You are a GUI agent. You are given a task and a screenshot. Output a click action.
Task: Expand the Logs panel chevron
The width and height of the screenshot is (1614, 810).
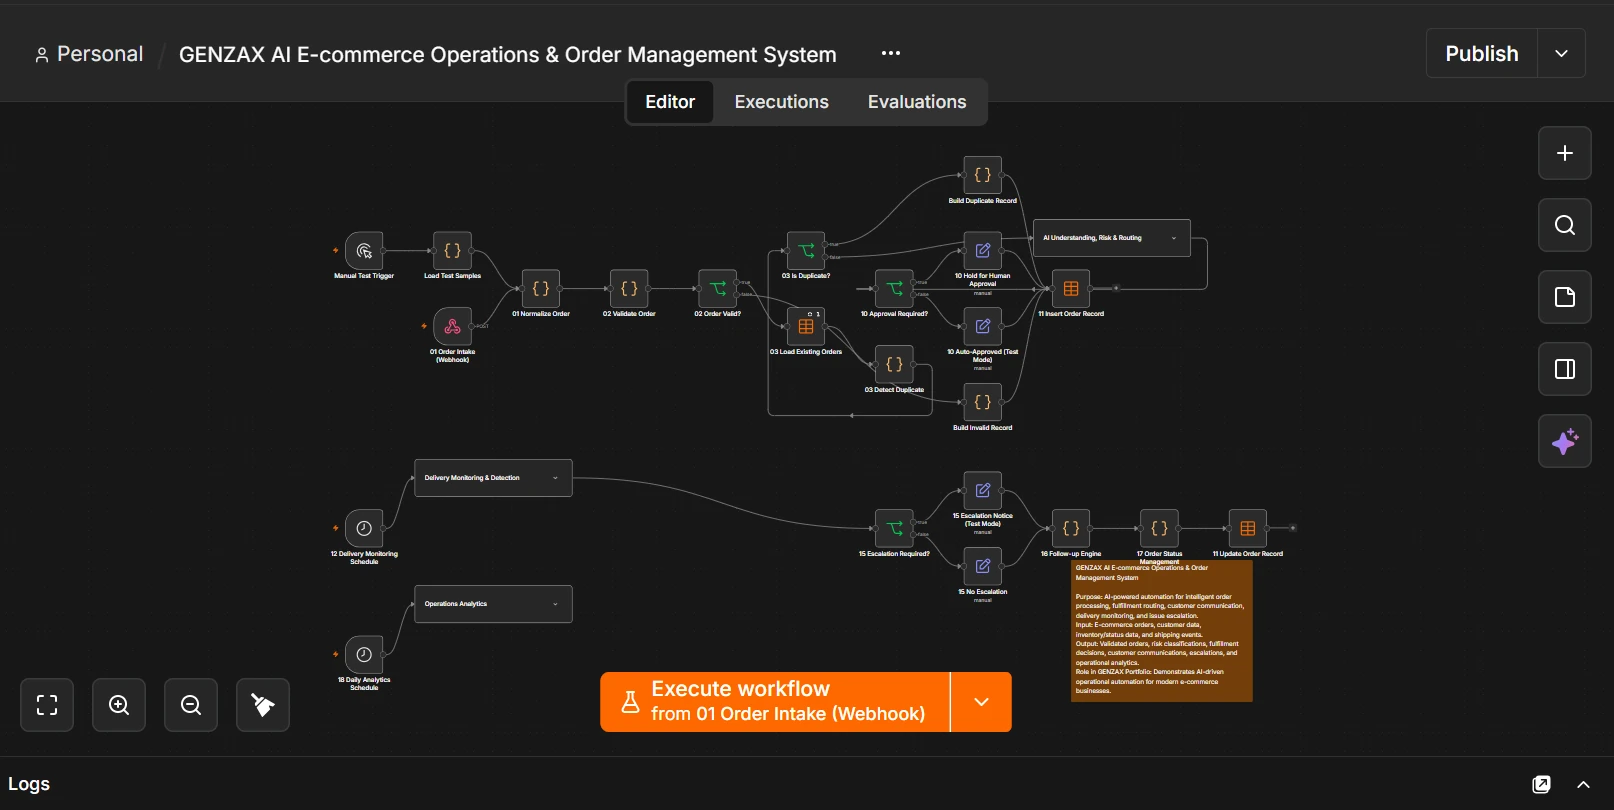click(x=1583, y=784)
